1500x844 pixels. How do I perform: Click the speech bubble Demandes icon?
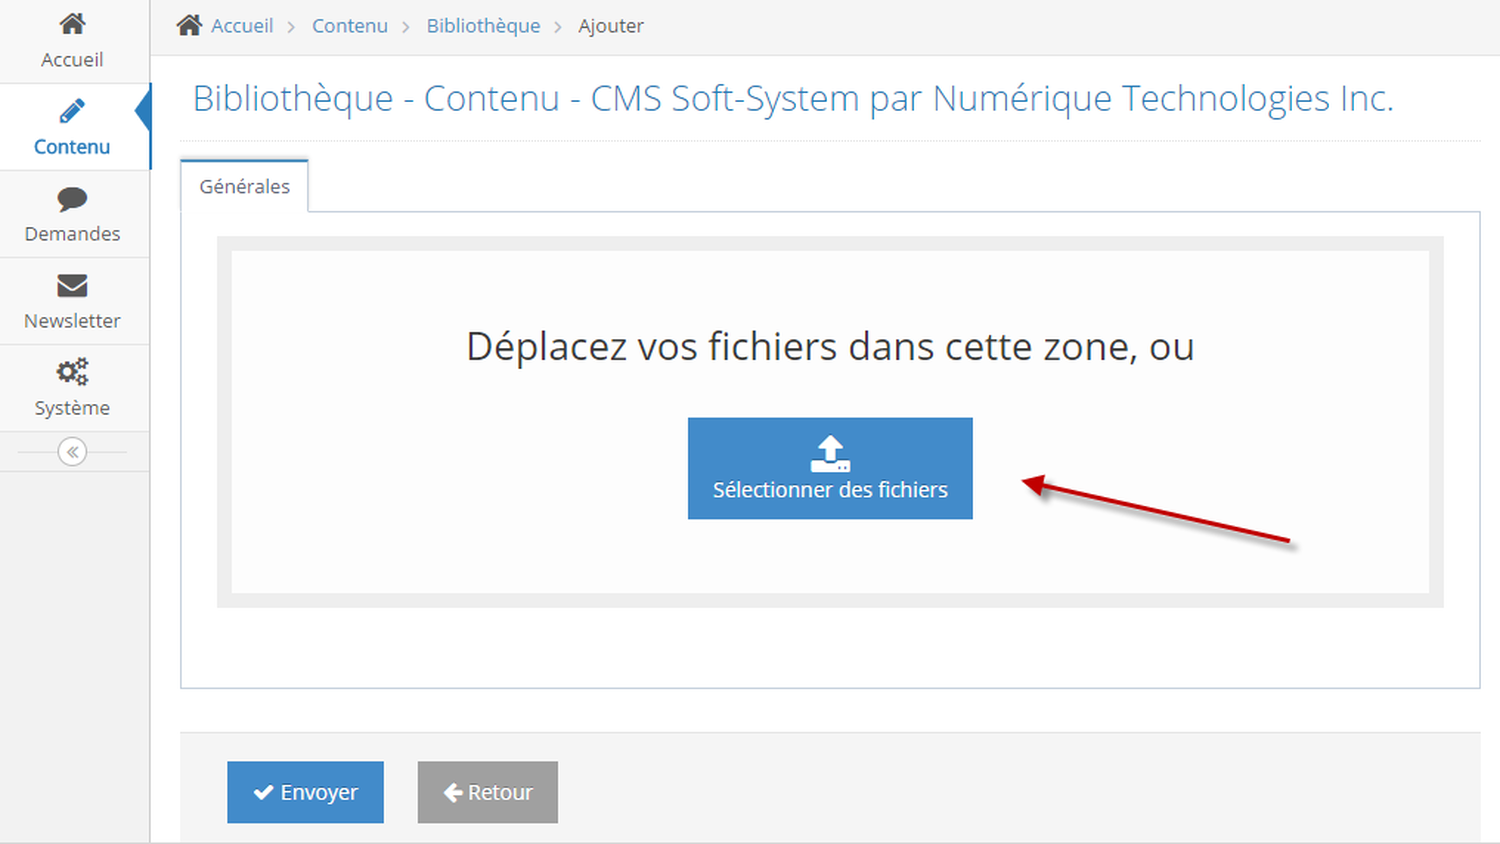72,198
